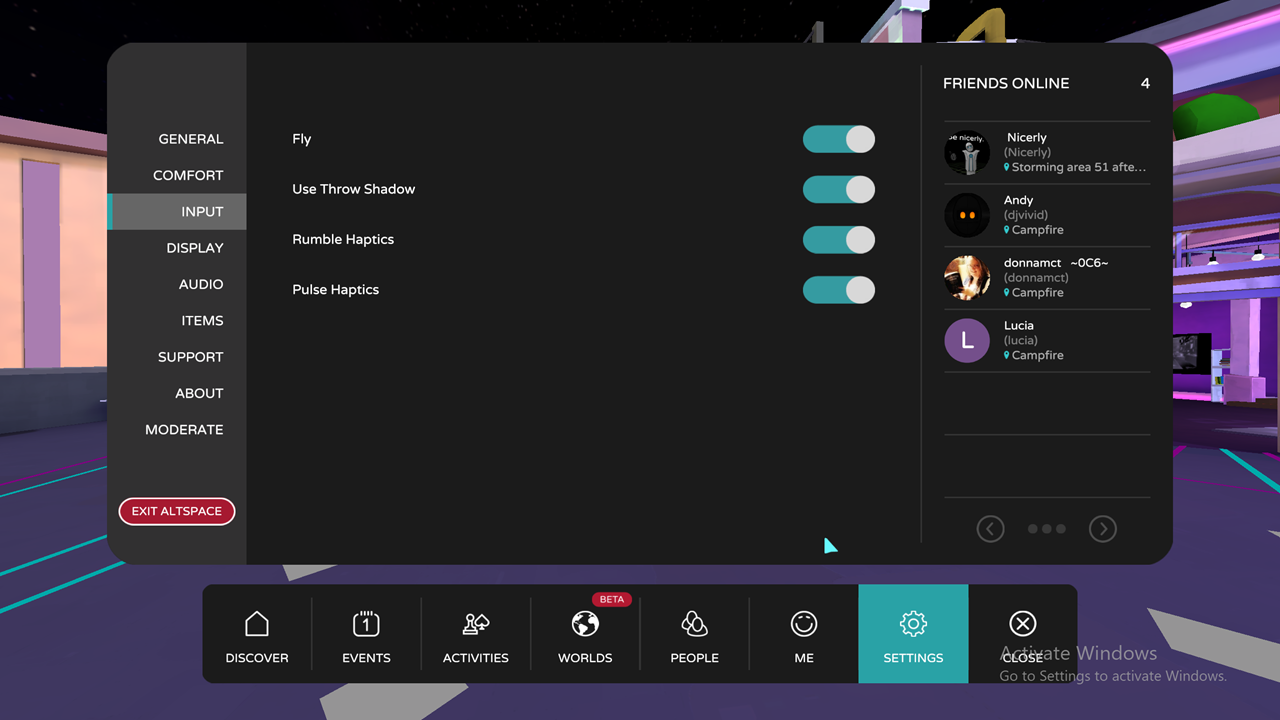Click the 'Rumble Haptics' label
Viewport: 1280px width, 720px height.
[x=343, y=240]
